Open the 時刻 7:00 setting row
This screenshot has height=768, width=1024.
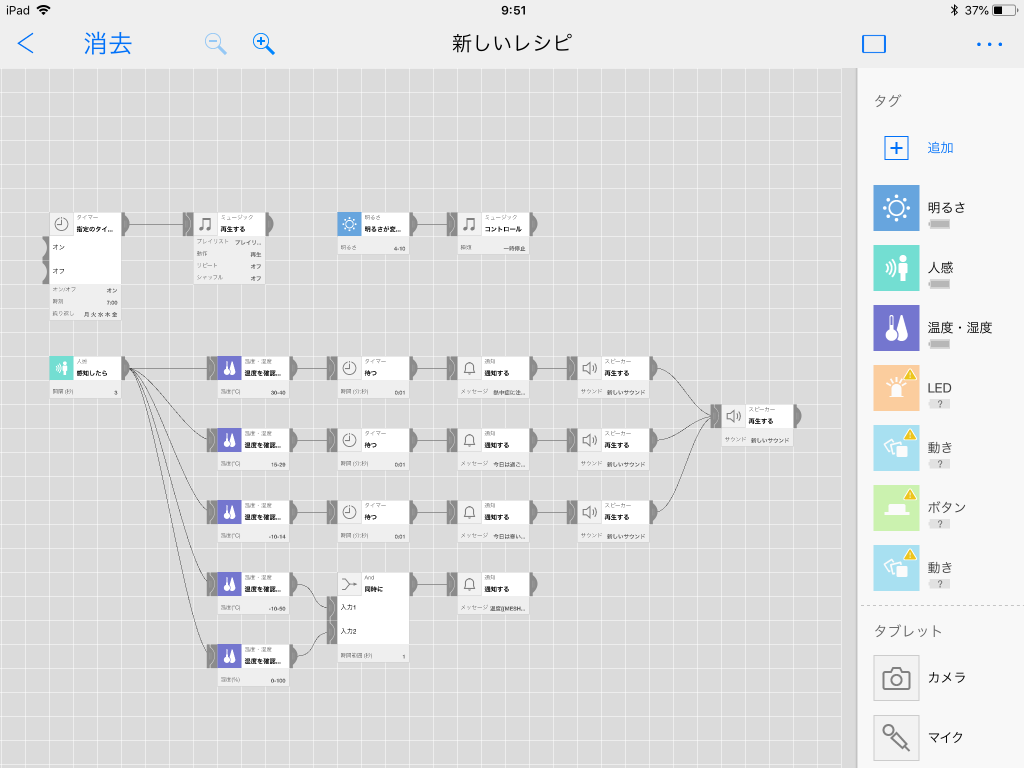tap(85, 302)
